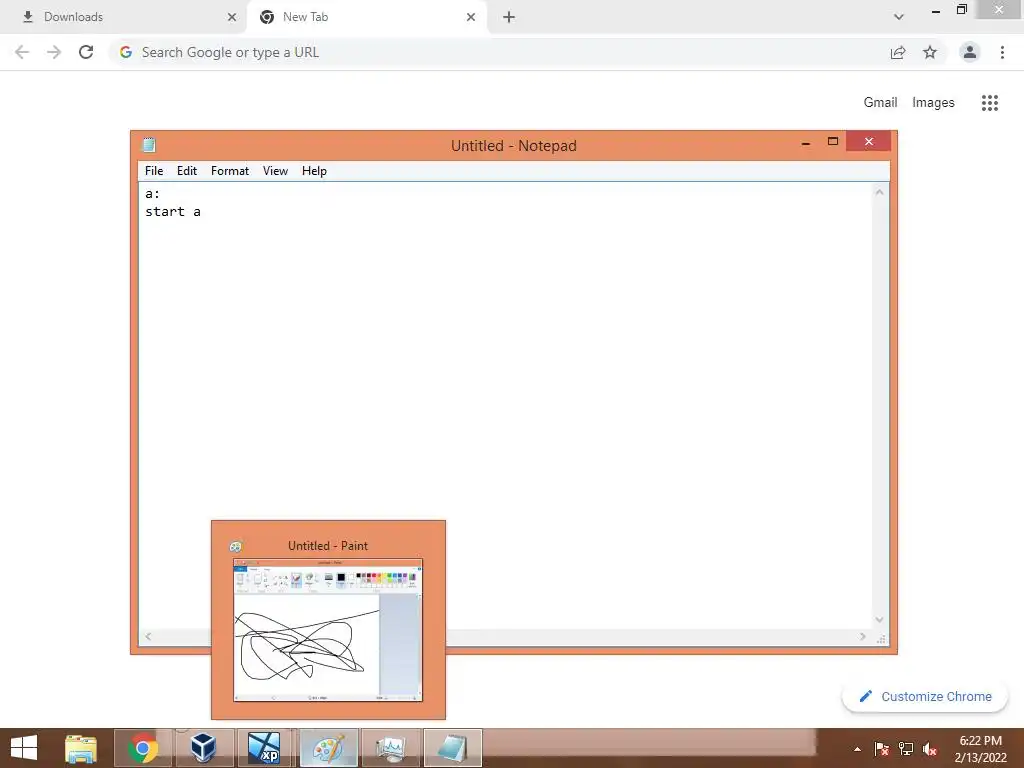Click the Chrome taskbar icon
Screen dimensions: 1024x768
143,748
